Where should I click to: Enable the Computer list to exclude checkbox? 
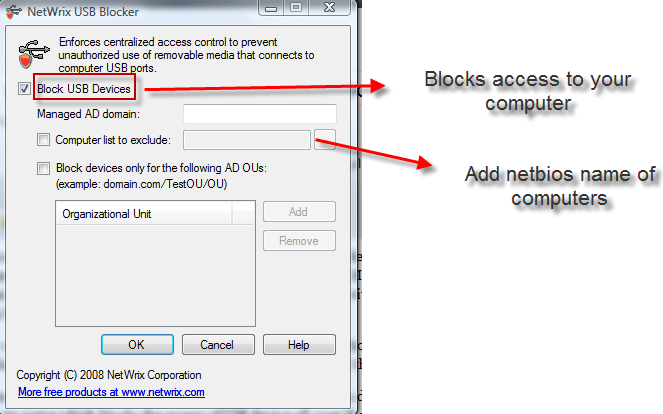click(43, 140)
